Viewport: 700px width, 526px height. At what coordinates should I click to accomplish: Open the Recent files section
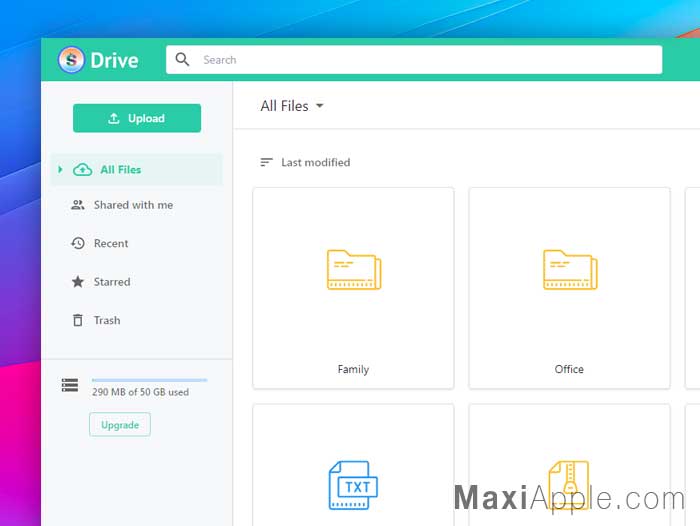(111, 243)
